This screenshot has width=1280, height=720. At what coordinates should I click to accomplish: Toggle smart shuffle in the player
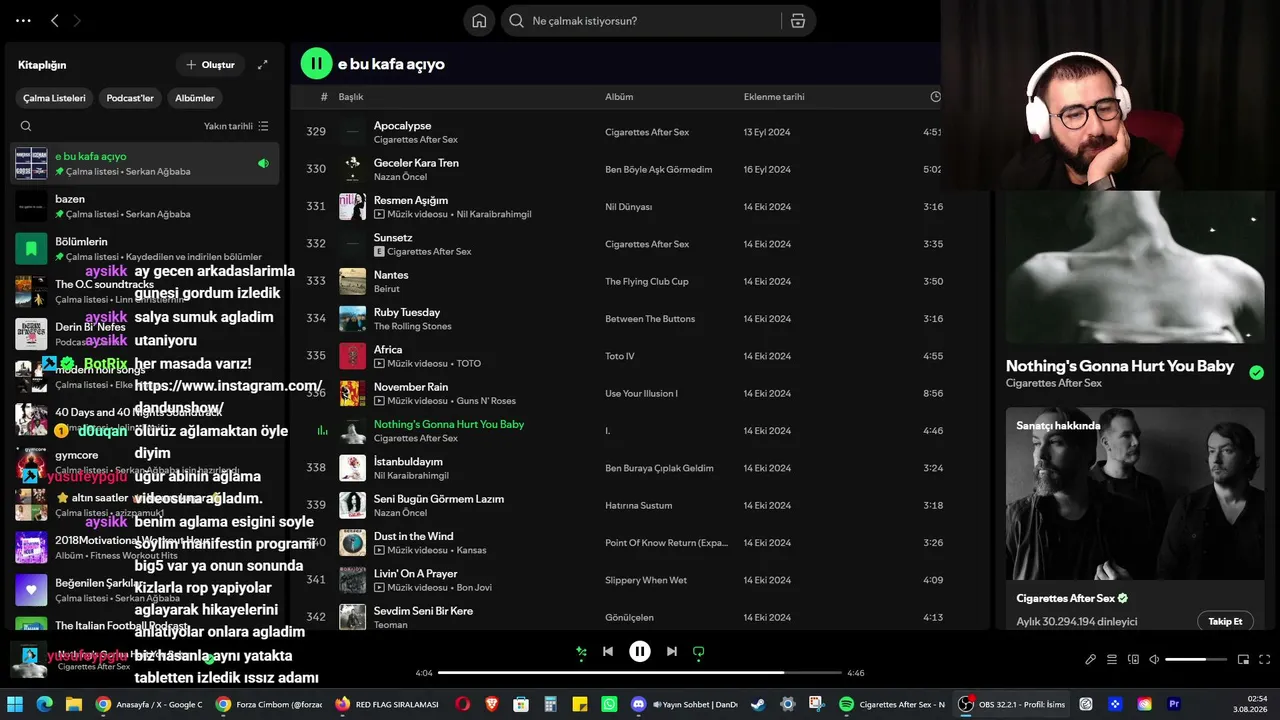[x=581, y=651]
